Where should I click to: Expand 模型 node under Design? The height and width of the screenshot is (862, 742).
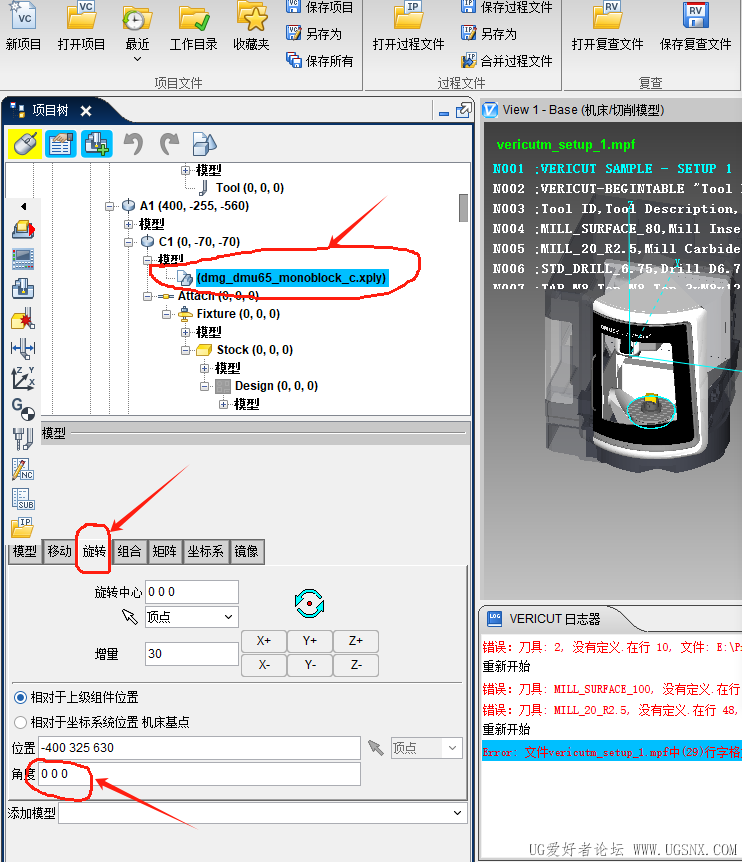pyautogui.click(x=223, y=405)
